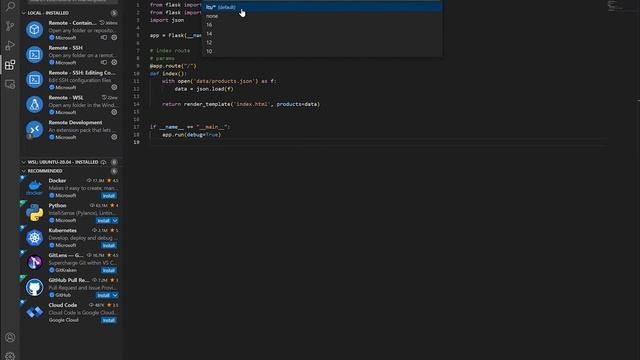Select 'none' in the version picker
This screenshot has height=360, width=640.
tap(322, 16)
